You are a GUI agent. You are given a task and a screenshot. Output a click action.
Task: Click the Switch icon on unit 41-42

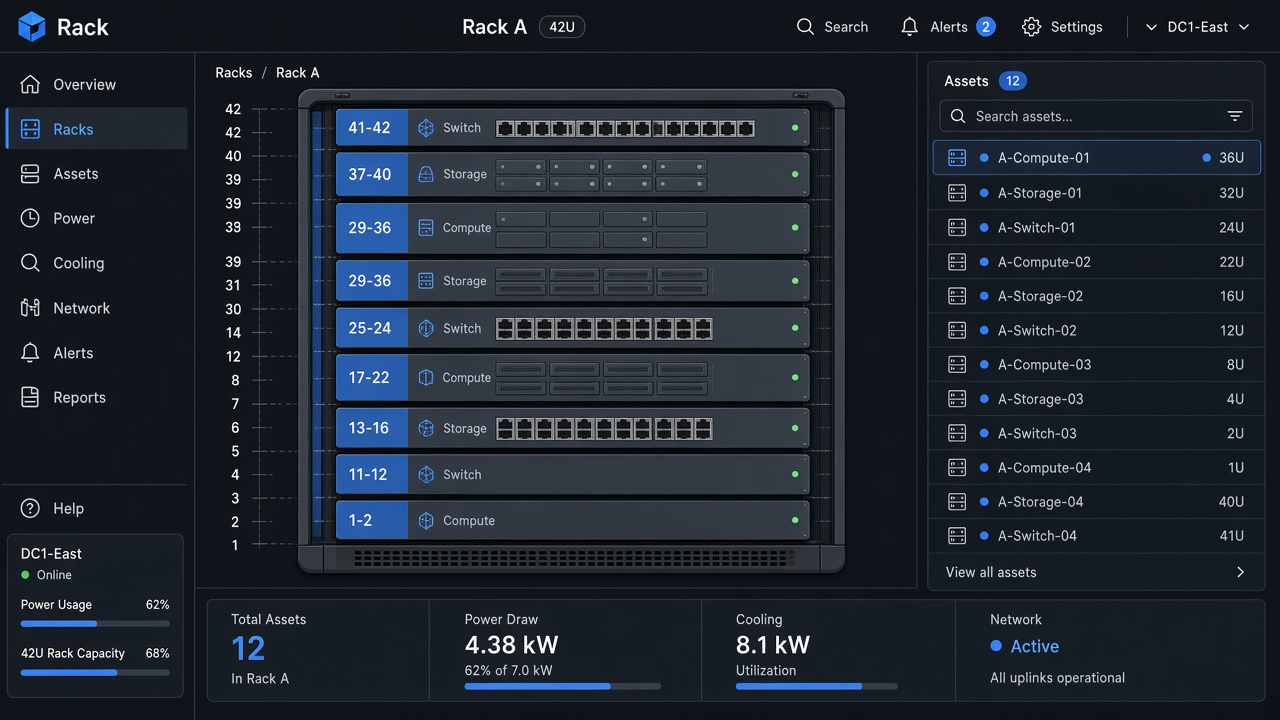click(x=426, y=128)
